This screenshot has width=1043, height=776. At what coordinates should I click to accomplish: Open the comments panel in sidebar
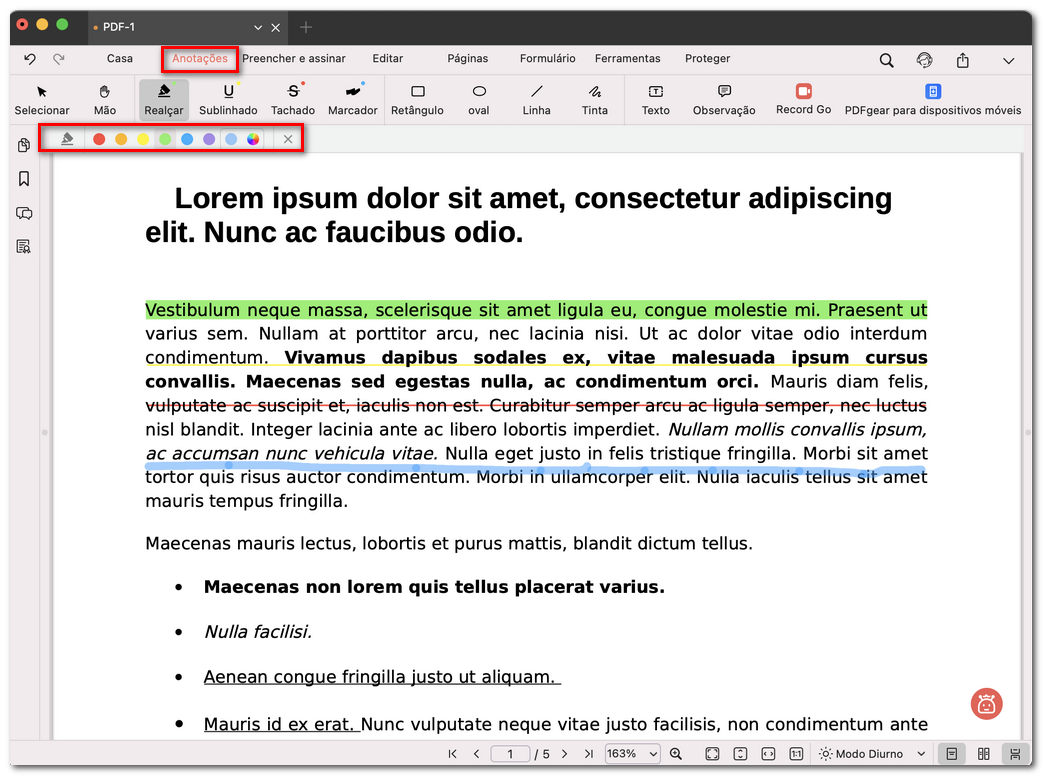click(x=23, y=213)
